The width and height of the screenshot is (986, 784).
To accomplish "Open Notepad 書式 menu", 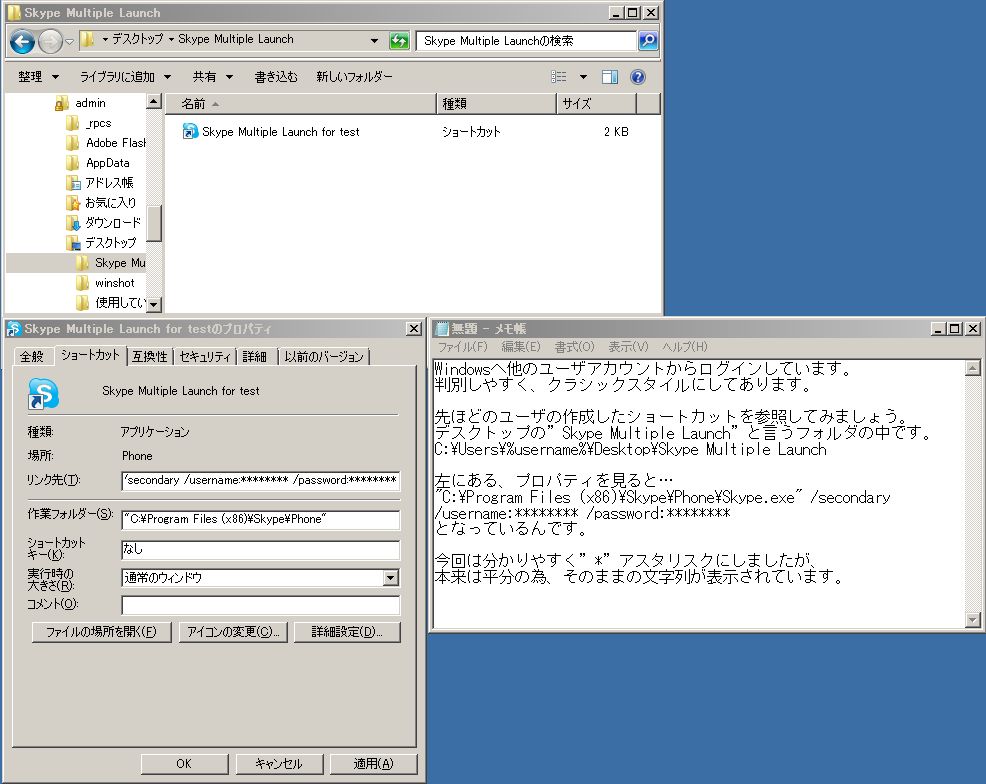I will 574,346.
